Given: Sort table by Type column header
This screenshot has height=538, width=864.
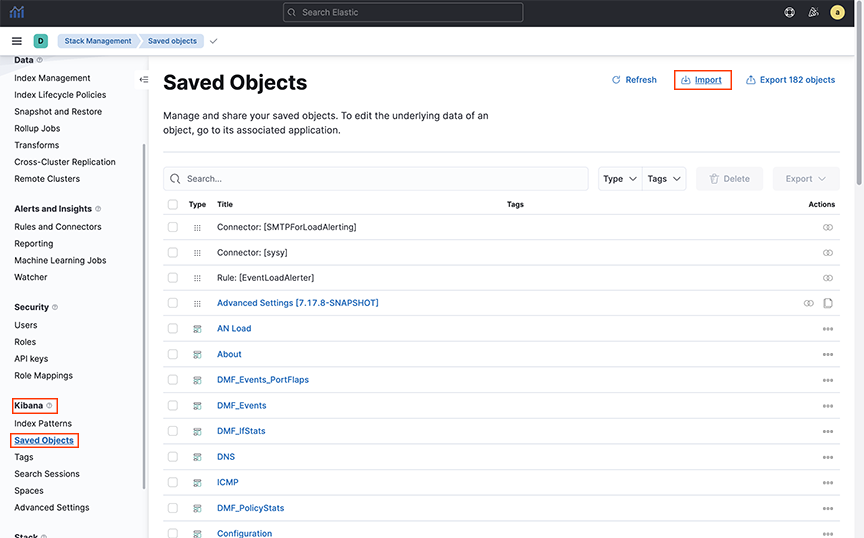Looking at the screenshot, I should 197,205.
